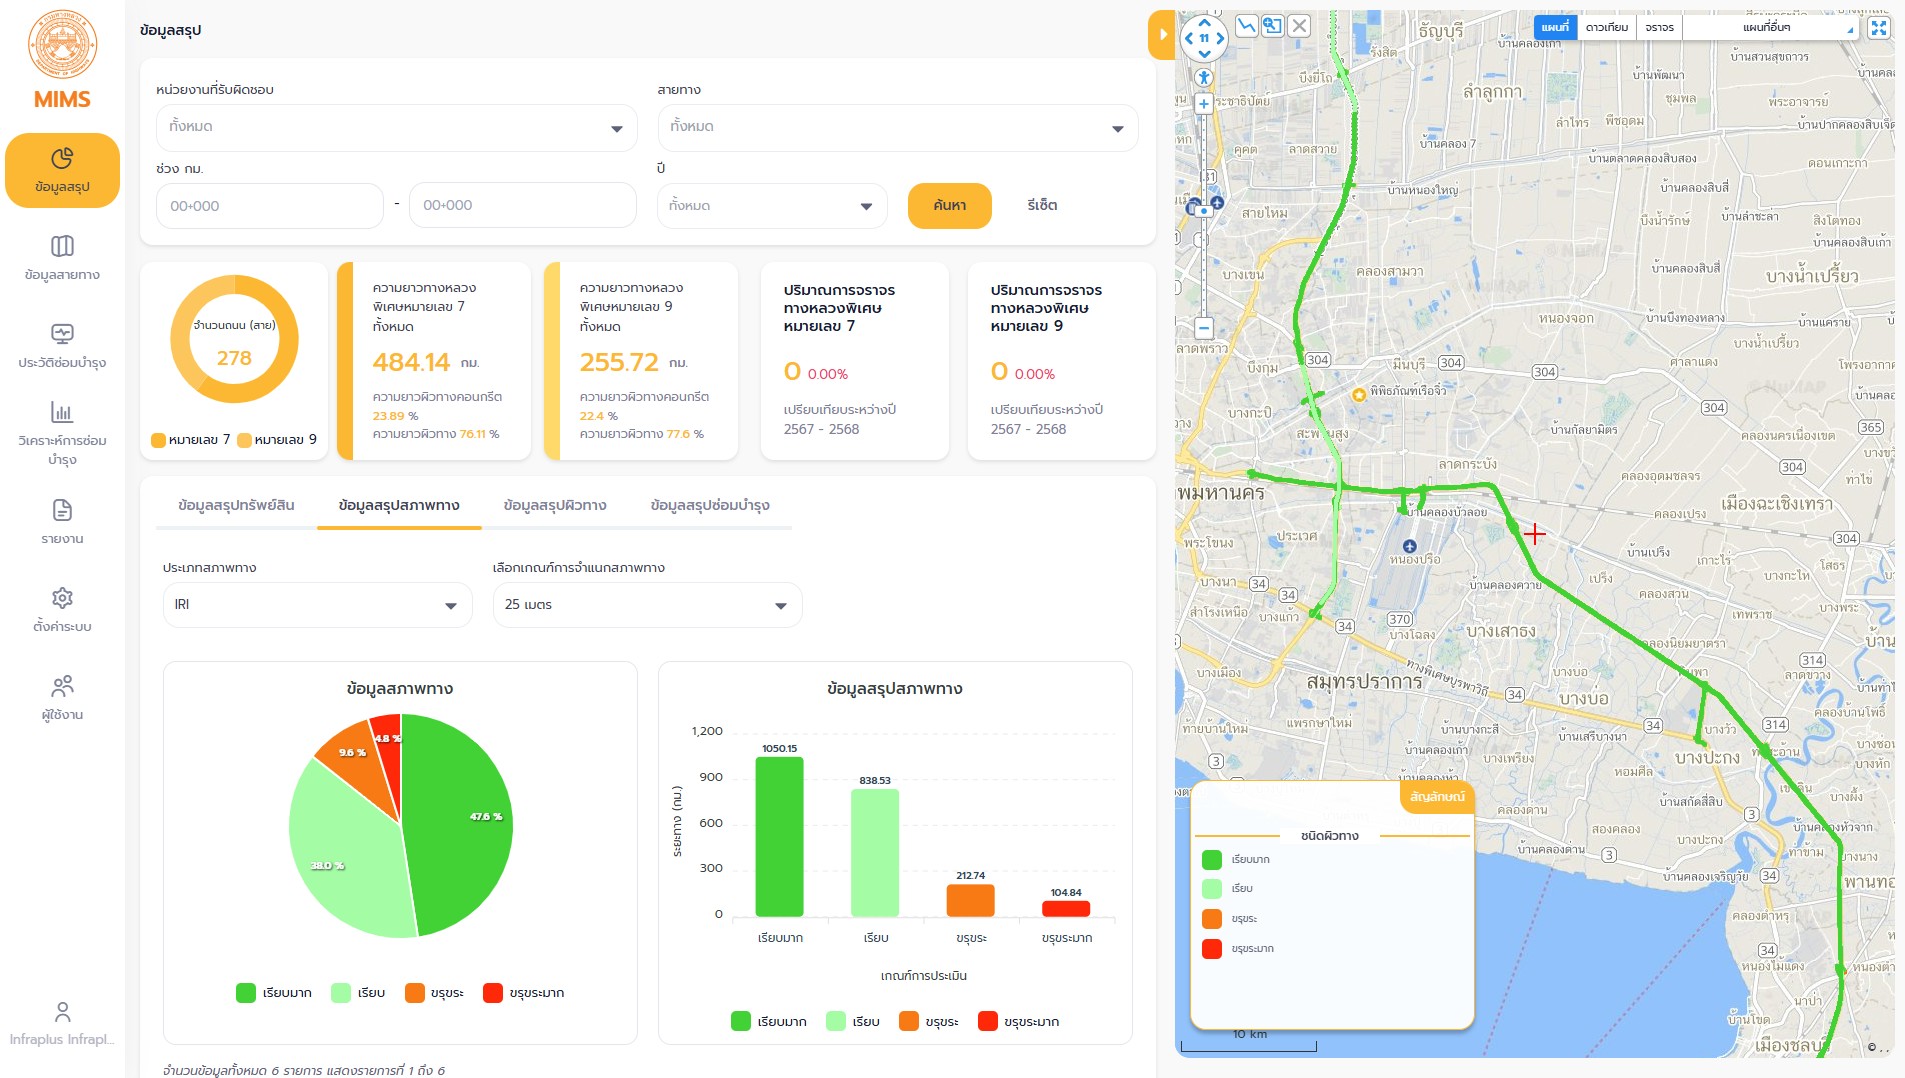Collapse map panel with orange arrow
Screen dimensions: 1905x1078
click(x=1162, y=35)
